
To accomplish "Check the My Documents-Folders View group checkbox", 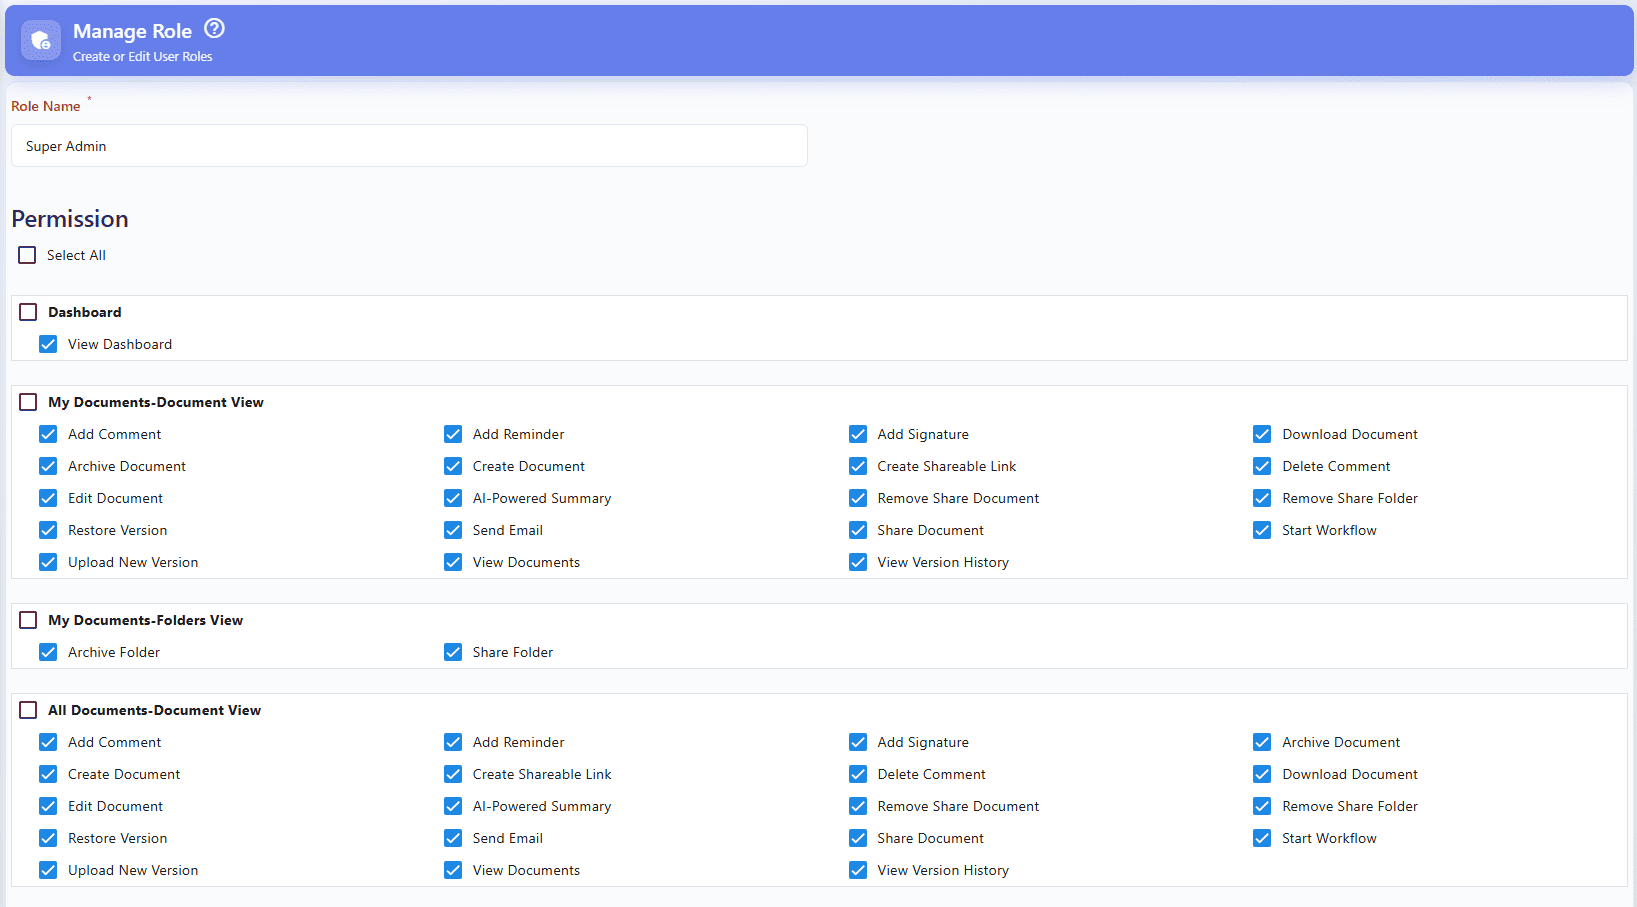I will [28, 620].
